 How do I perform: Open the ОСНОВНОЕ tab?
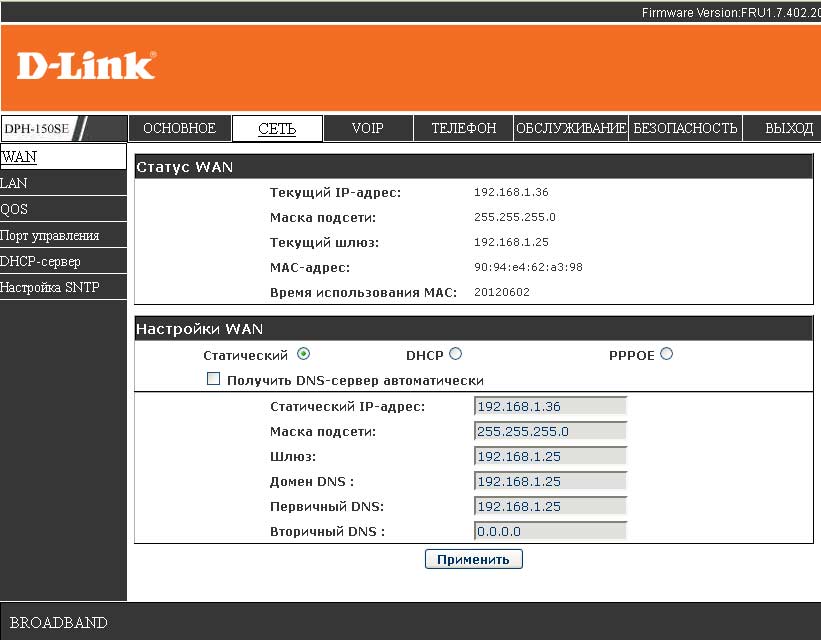pyautogui.click(x=179, y=128)
